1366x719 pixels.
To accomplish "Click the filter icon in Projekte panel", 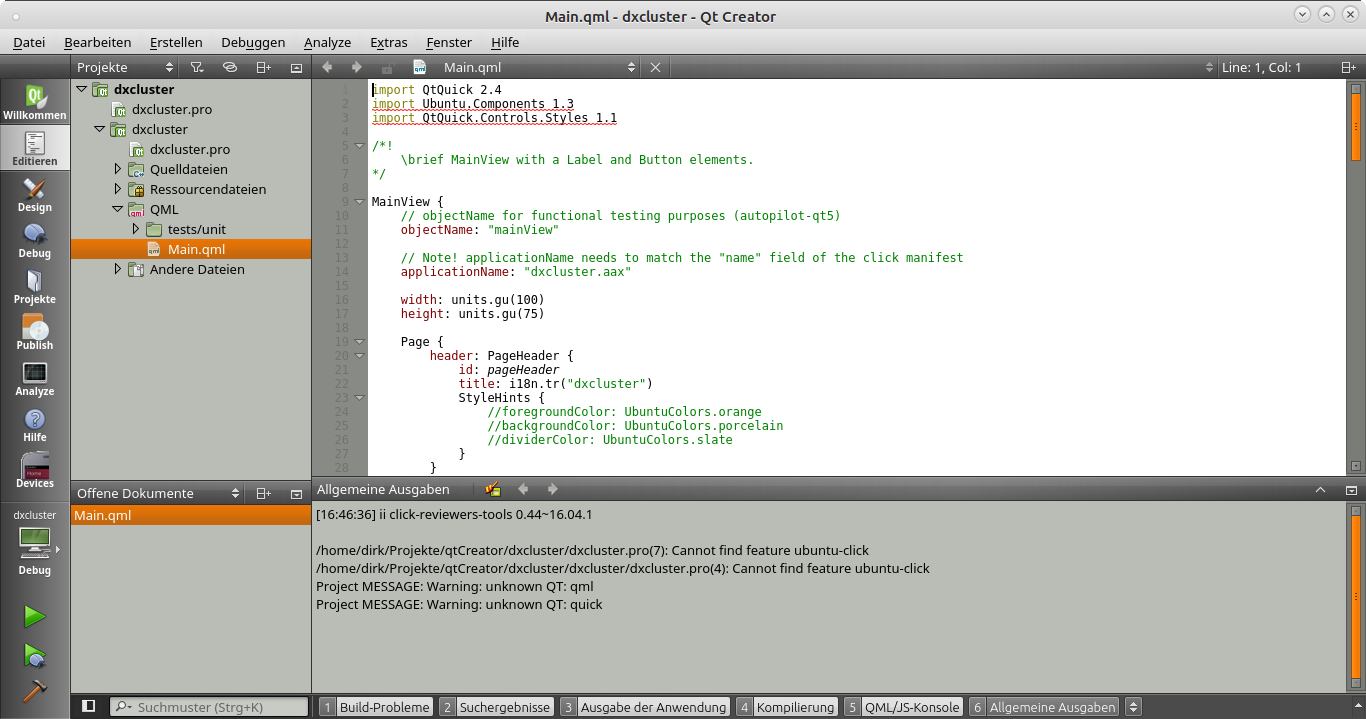I will tap(197, 67).
